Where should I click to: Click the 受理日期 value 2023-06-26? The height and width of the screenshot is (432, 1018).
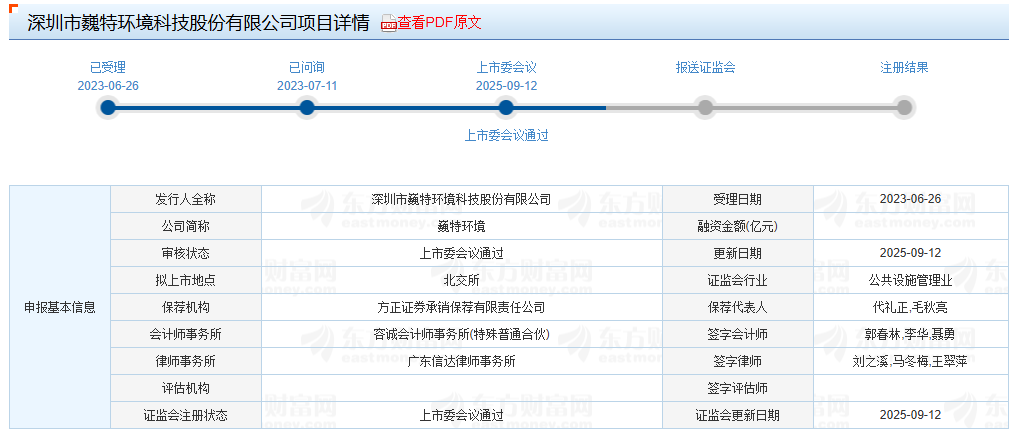(x=910, y=199)
